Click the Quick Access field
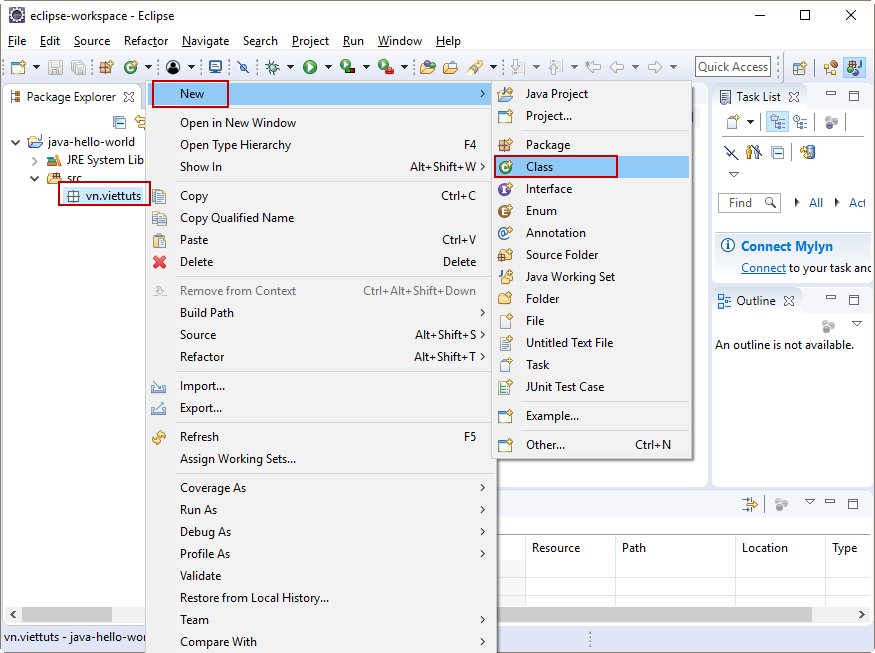Screen dimensions: 875x653 (x=733, y=67)
